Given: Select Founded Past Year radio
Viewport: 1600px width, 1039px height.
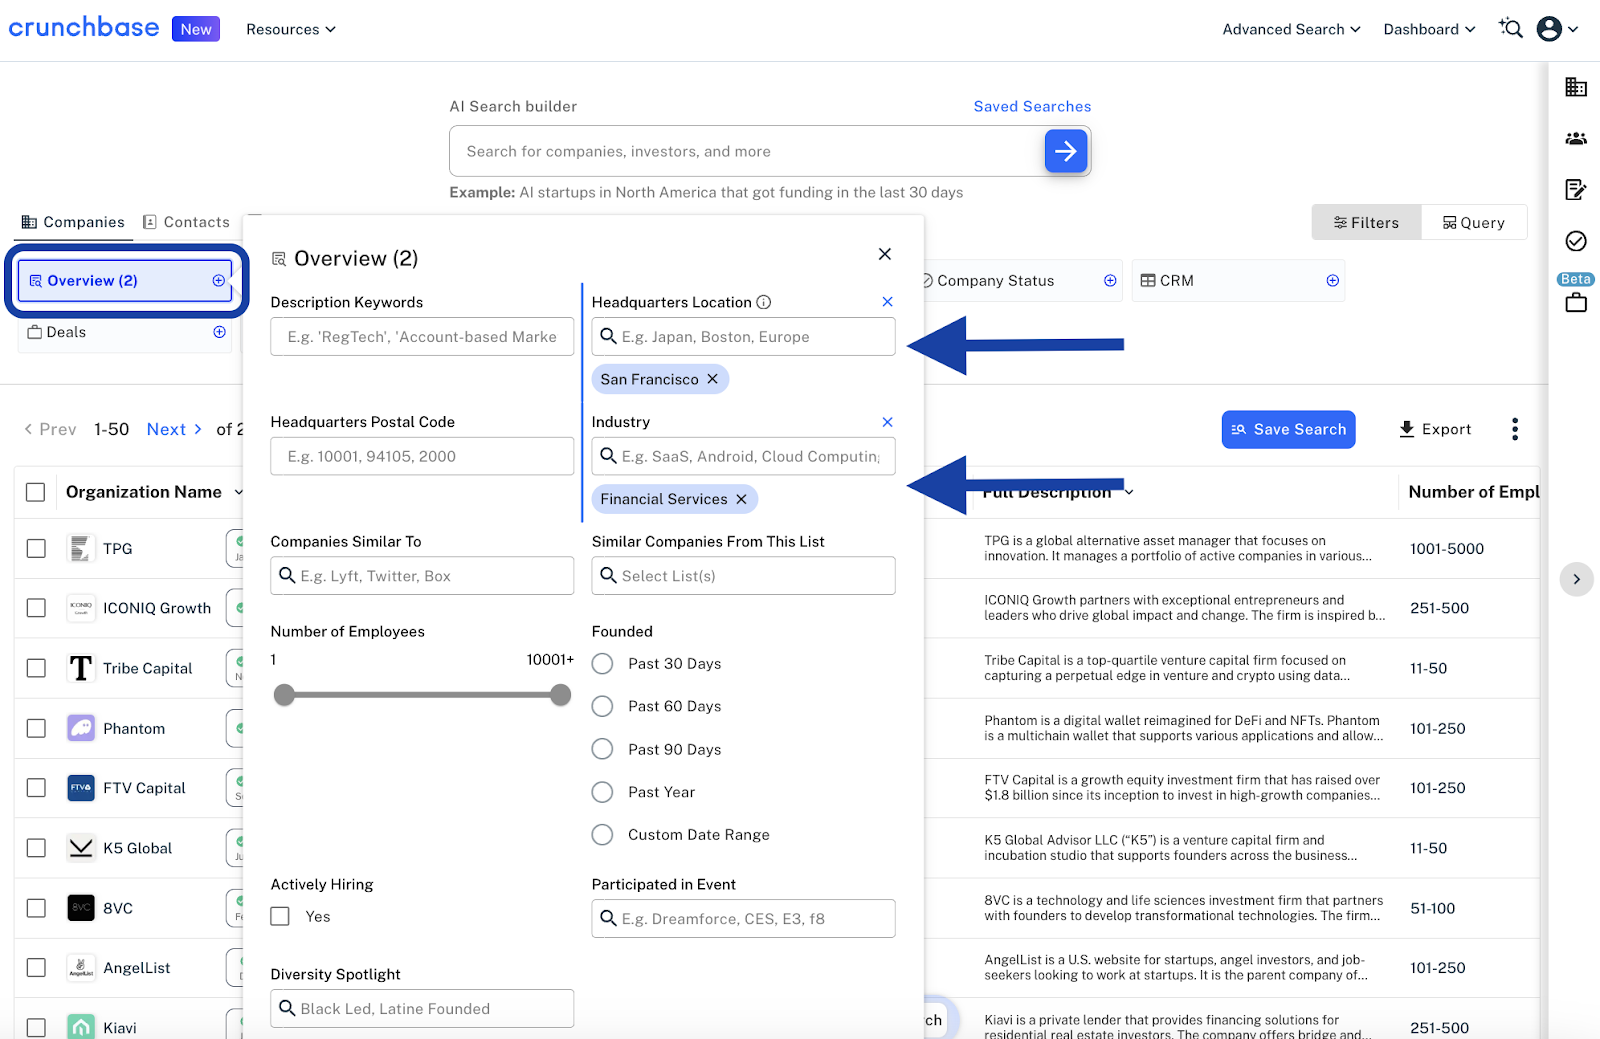Looking at the screenshot, I should (602, 792).
